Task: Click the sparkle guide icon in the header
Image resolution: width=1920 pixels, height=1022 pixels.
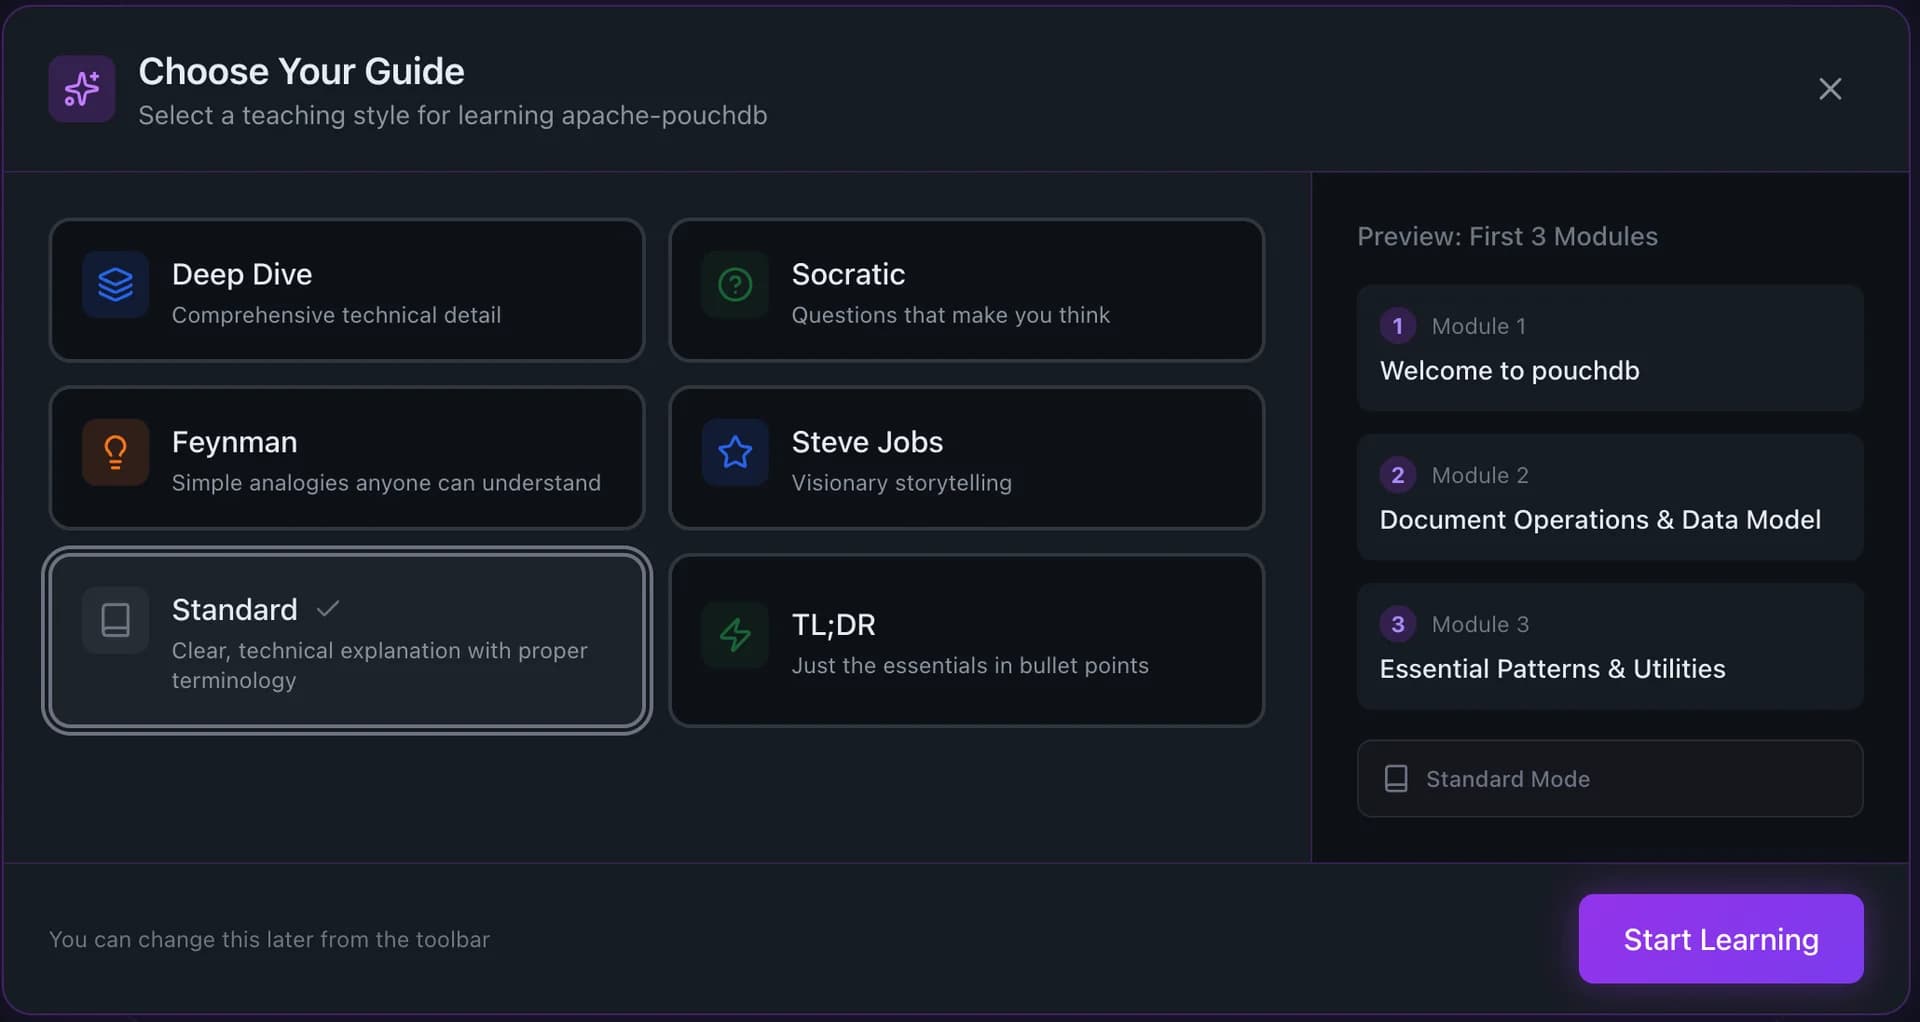Action: point(81,89)
